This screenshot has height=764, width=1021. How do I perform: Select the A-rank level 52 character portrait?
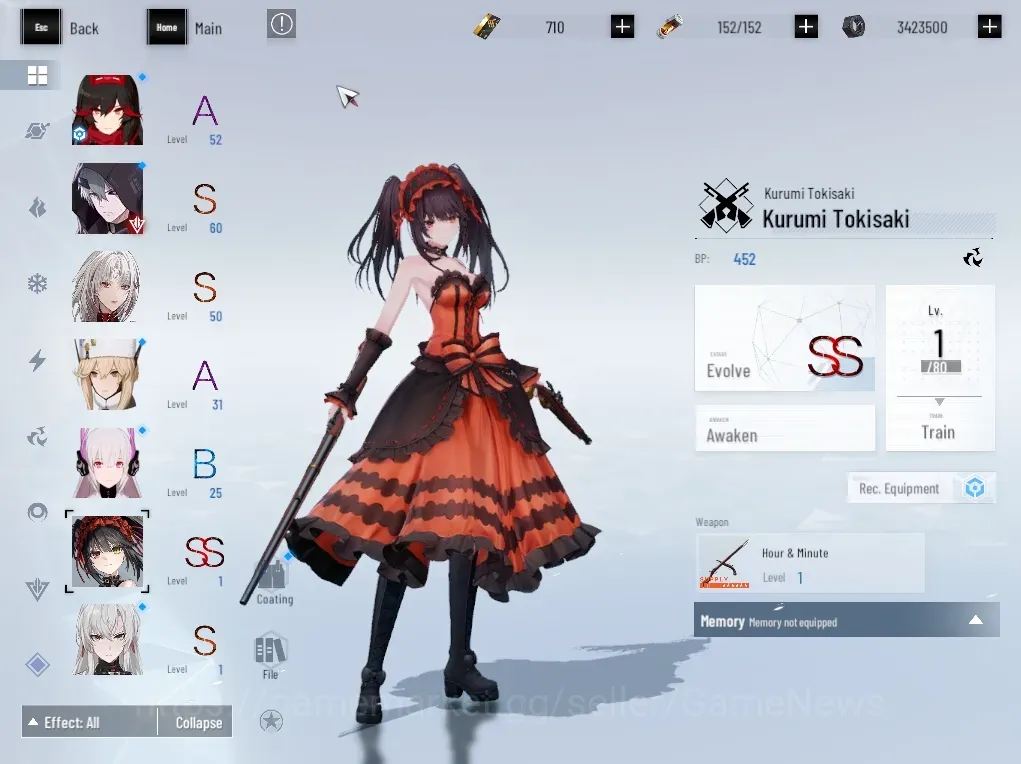pyautogui.click(x=107, y=109)
